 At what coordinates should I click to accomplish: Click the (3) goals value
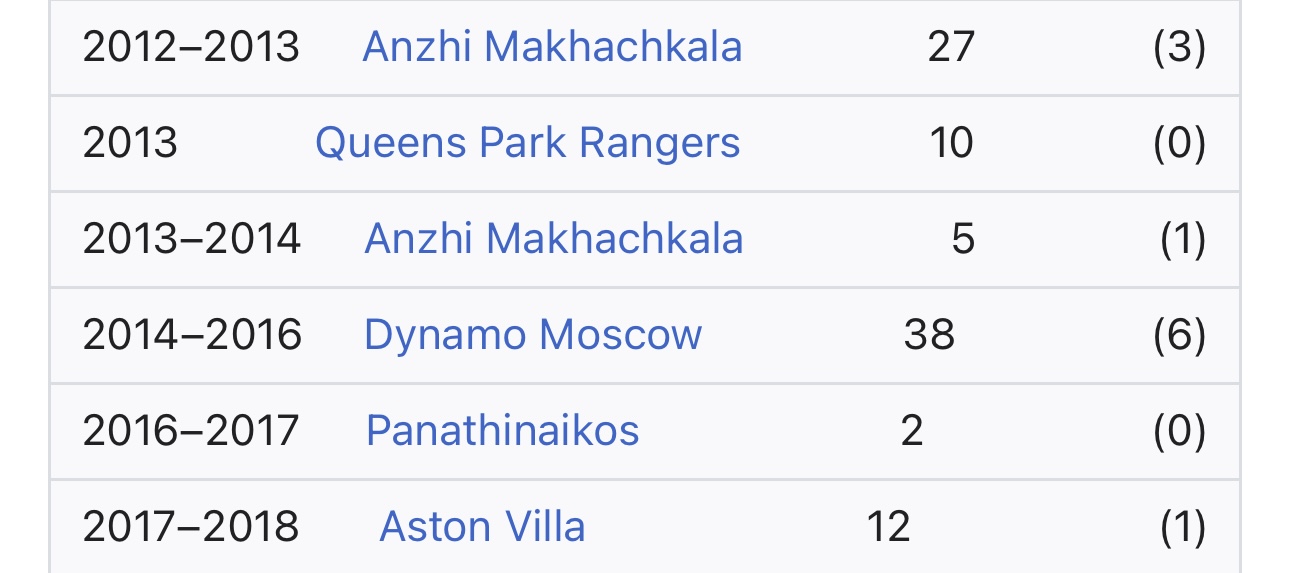[1179, 47]
